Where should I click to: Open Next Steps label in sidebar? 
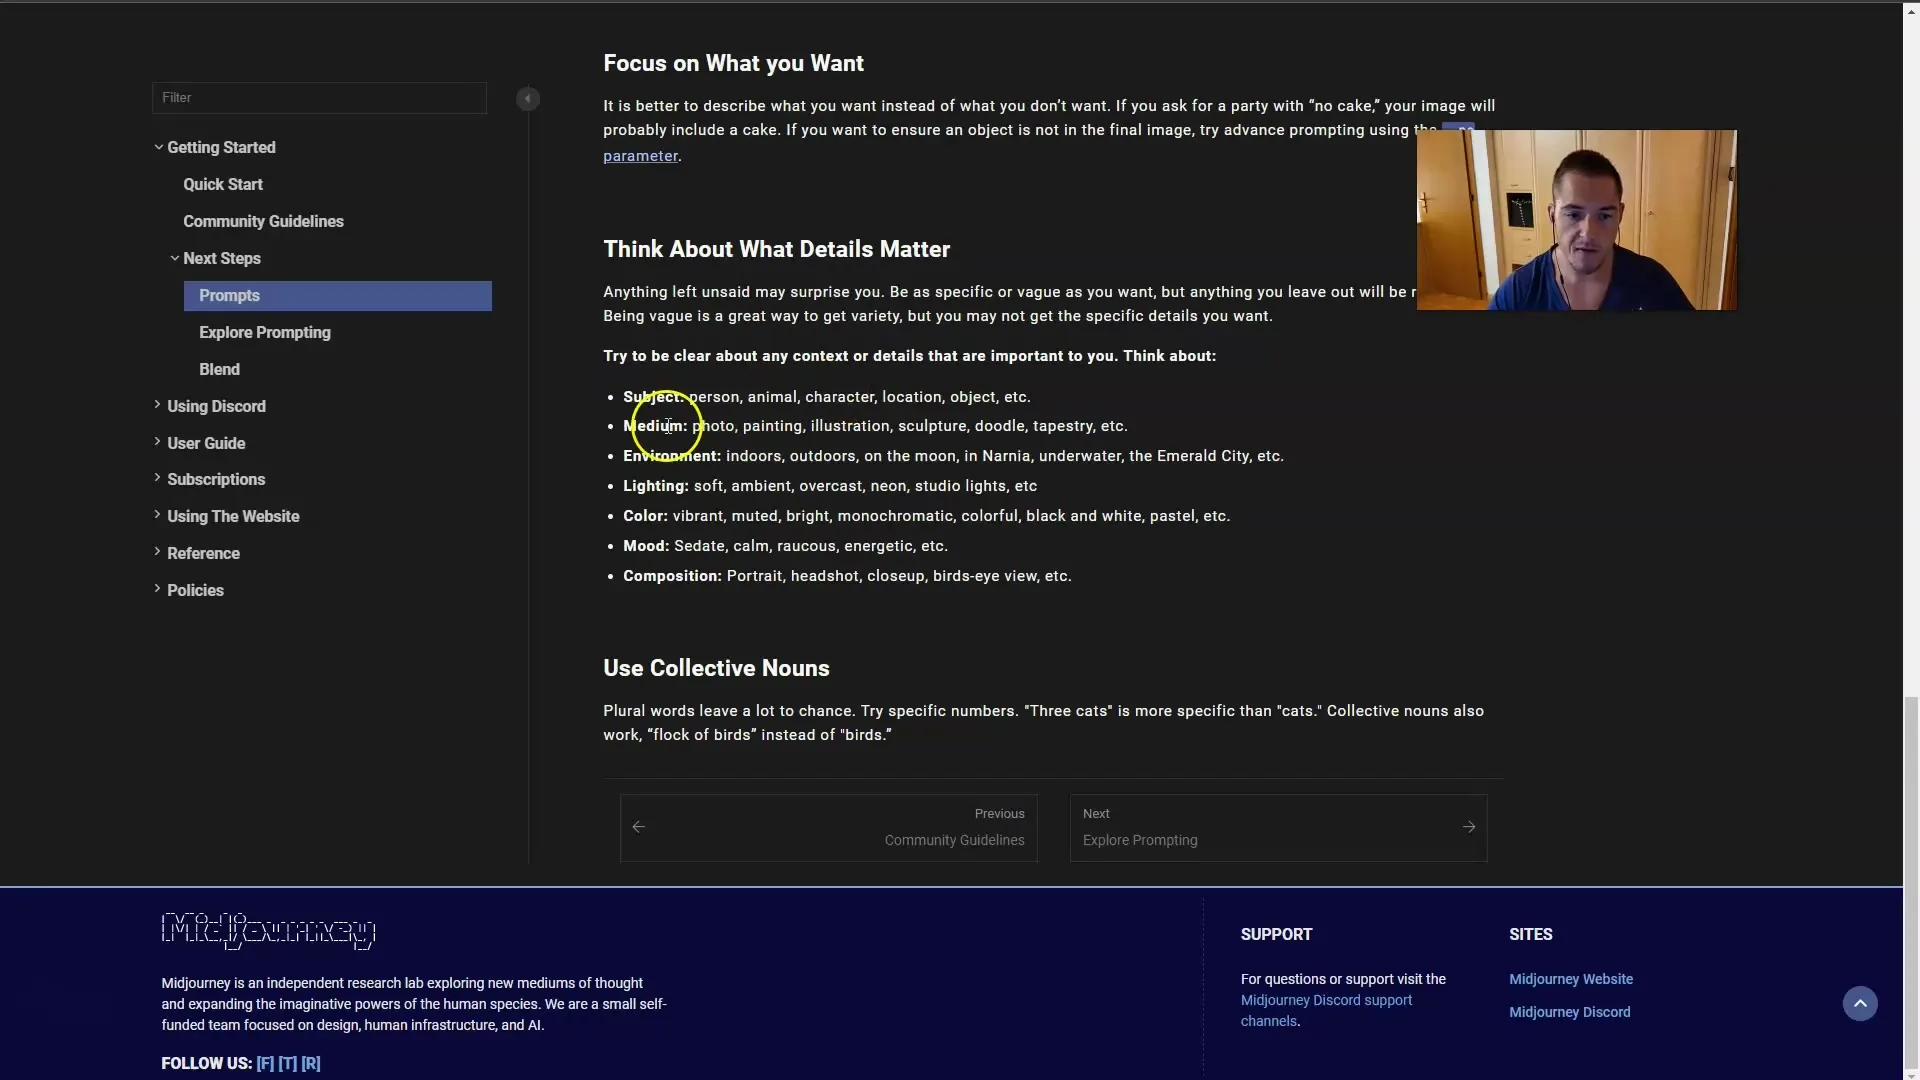222,259
